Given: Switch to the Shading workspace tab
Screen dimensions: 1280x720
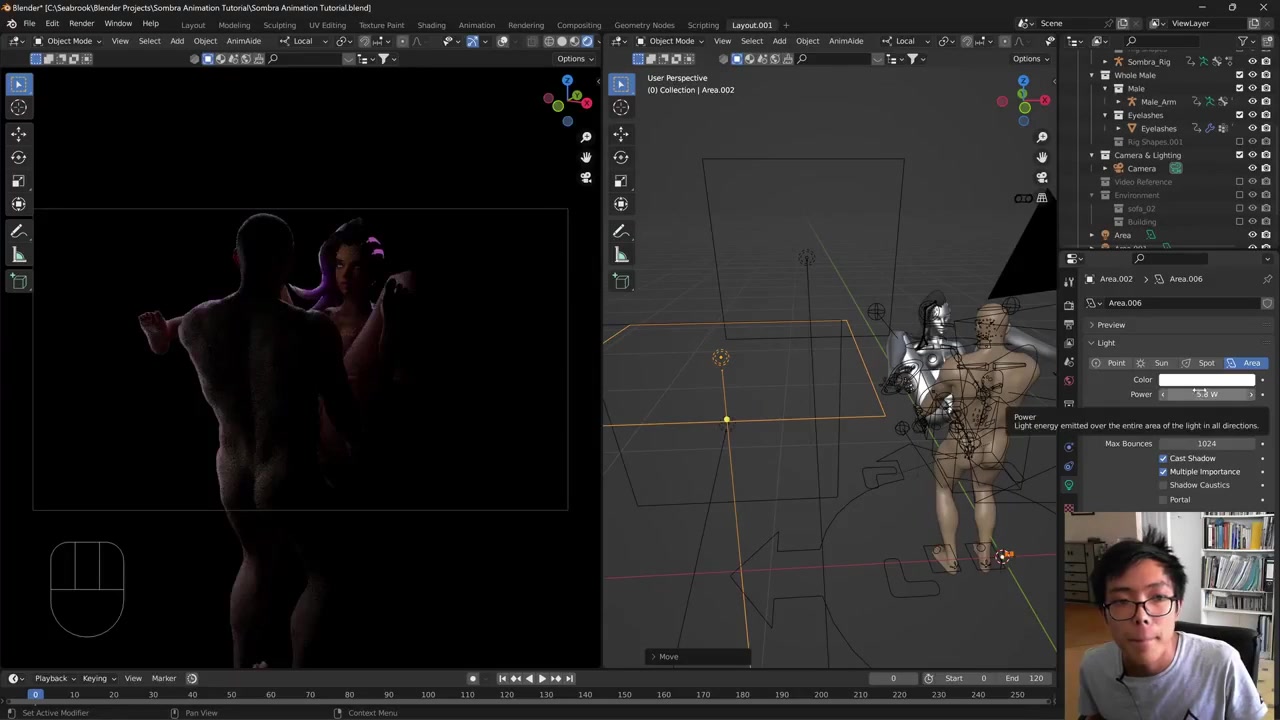Looking at the screenshot, I should 431,25.
